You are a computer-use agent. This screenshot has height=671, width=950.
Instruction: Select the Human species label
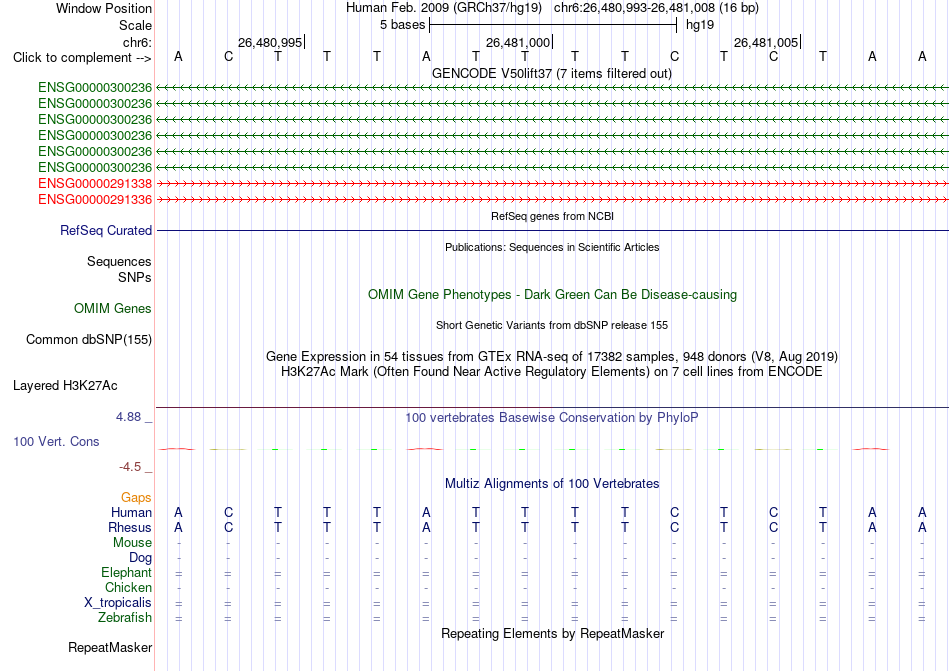(x=131, y=512)
